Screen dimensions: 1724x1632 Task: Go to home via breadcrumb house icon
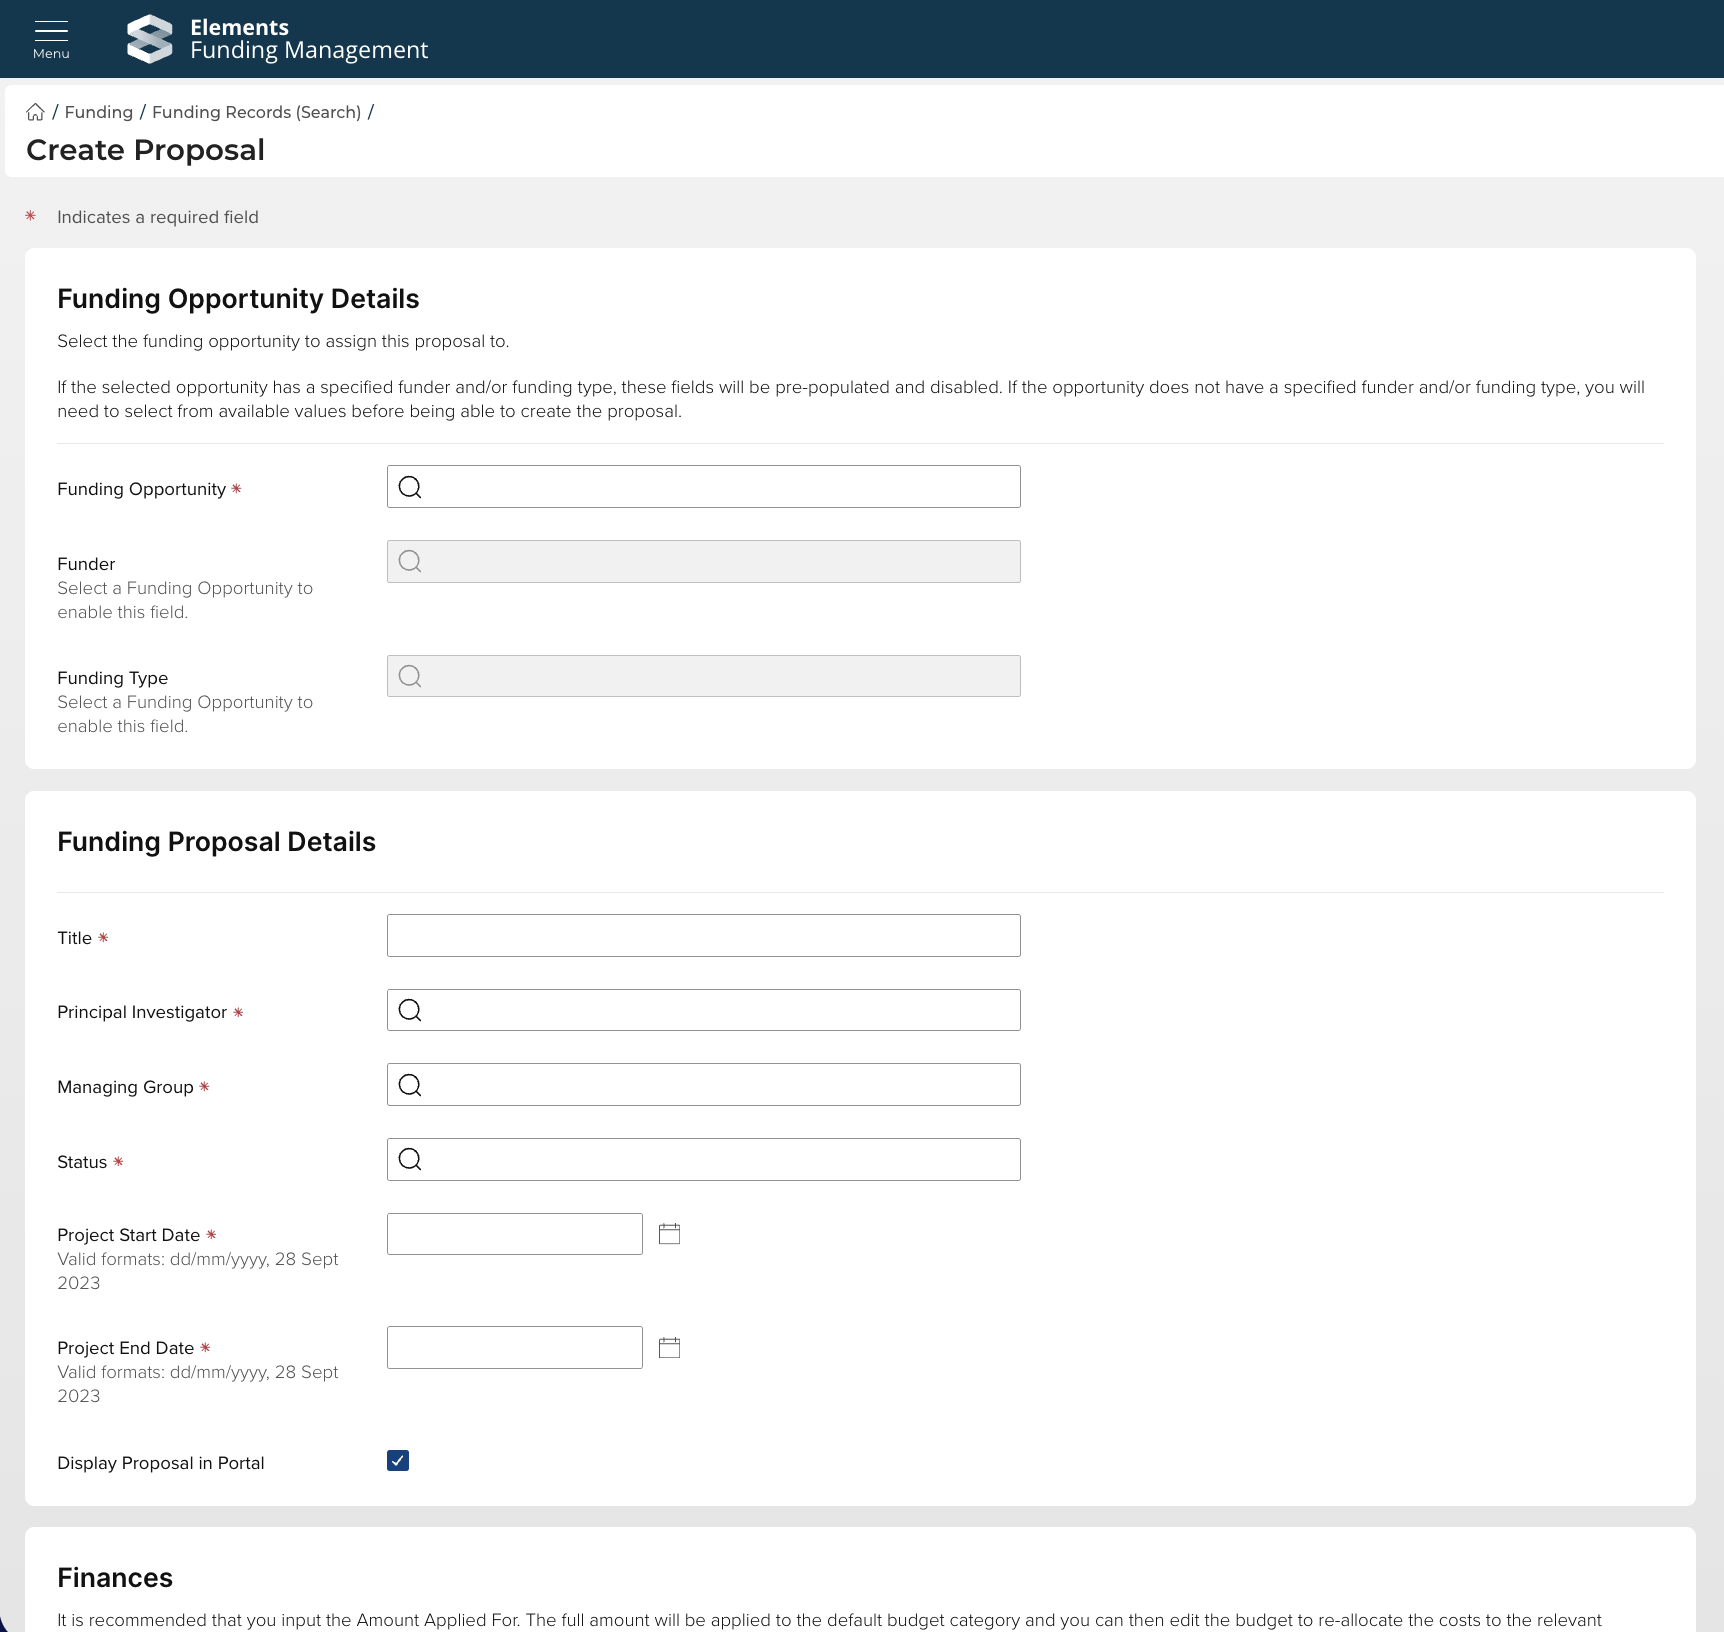pos(36,112)
